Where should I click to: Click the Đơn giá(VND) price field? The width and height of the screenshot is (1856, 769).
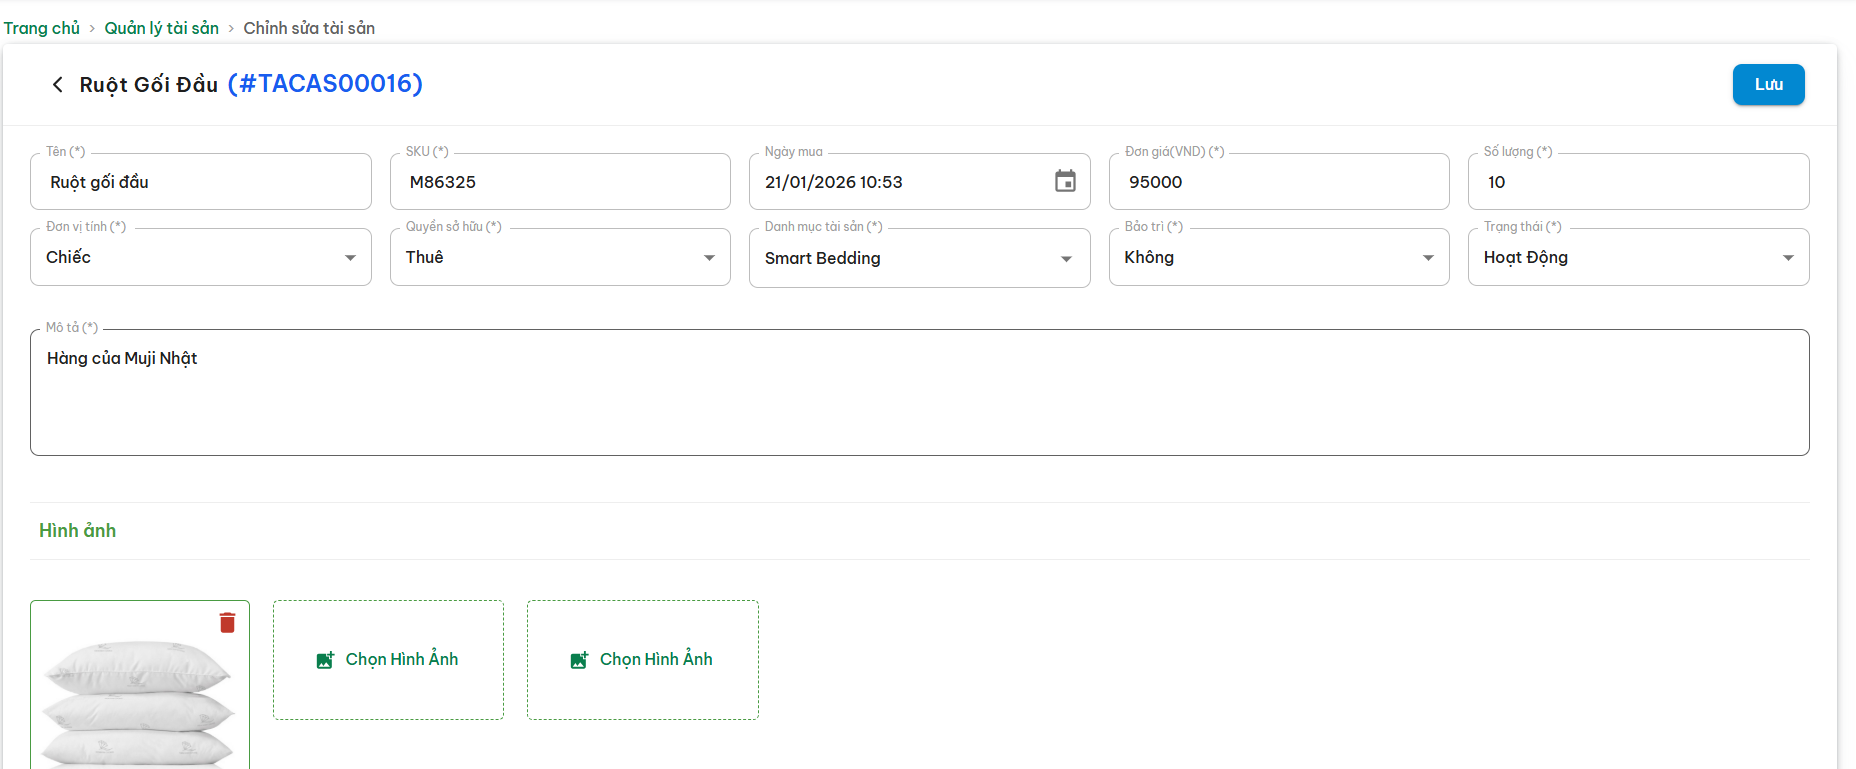[1278, 182]
